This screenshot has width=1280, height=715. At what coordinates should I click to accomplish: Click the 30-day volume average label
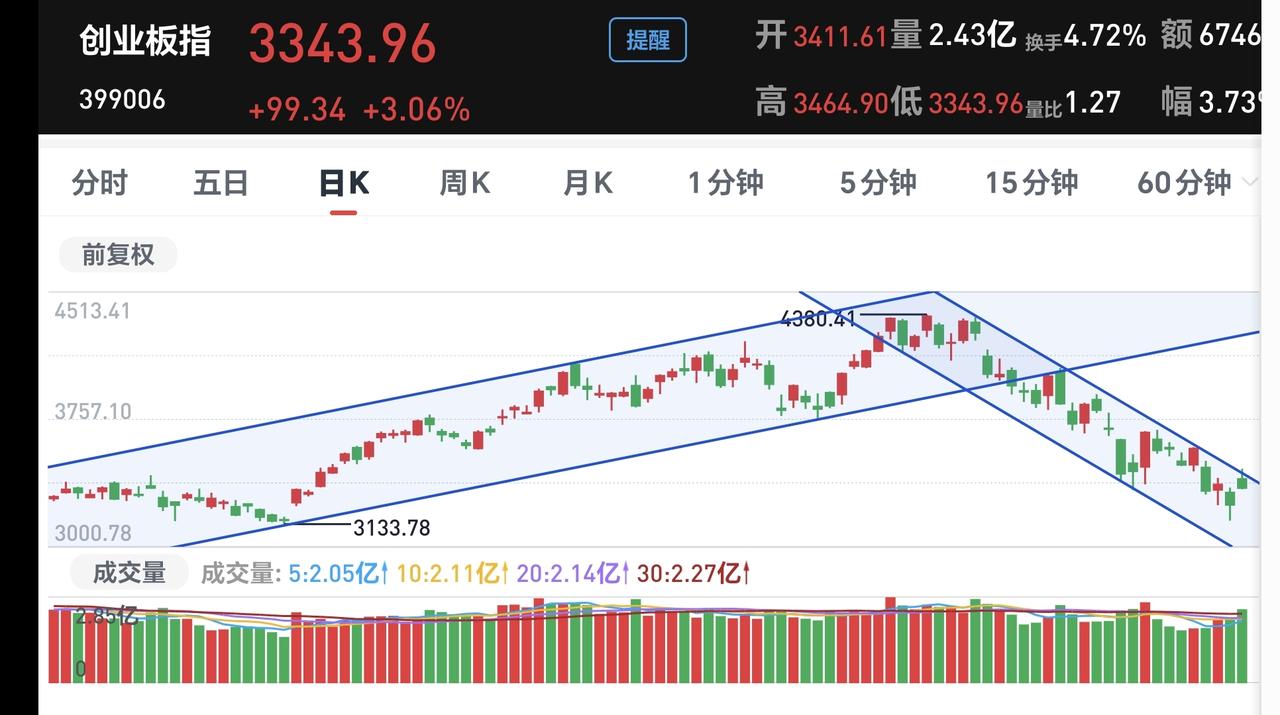click(693, 573)
